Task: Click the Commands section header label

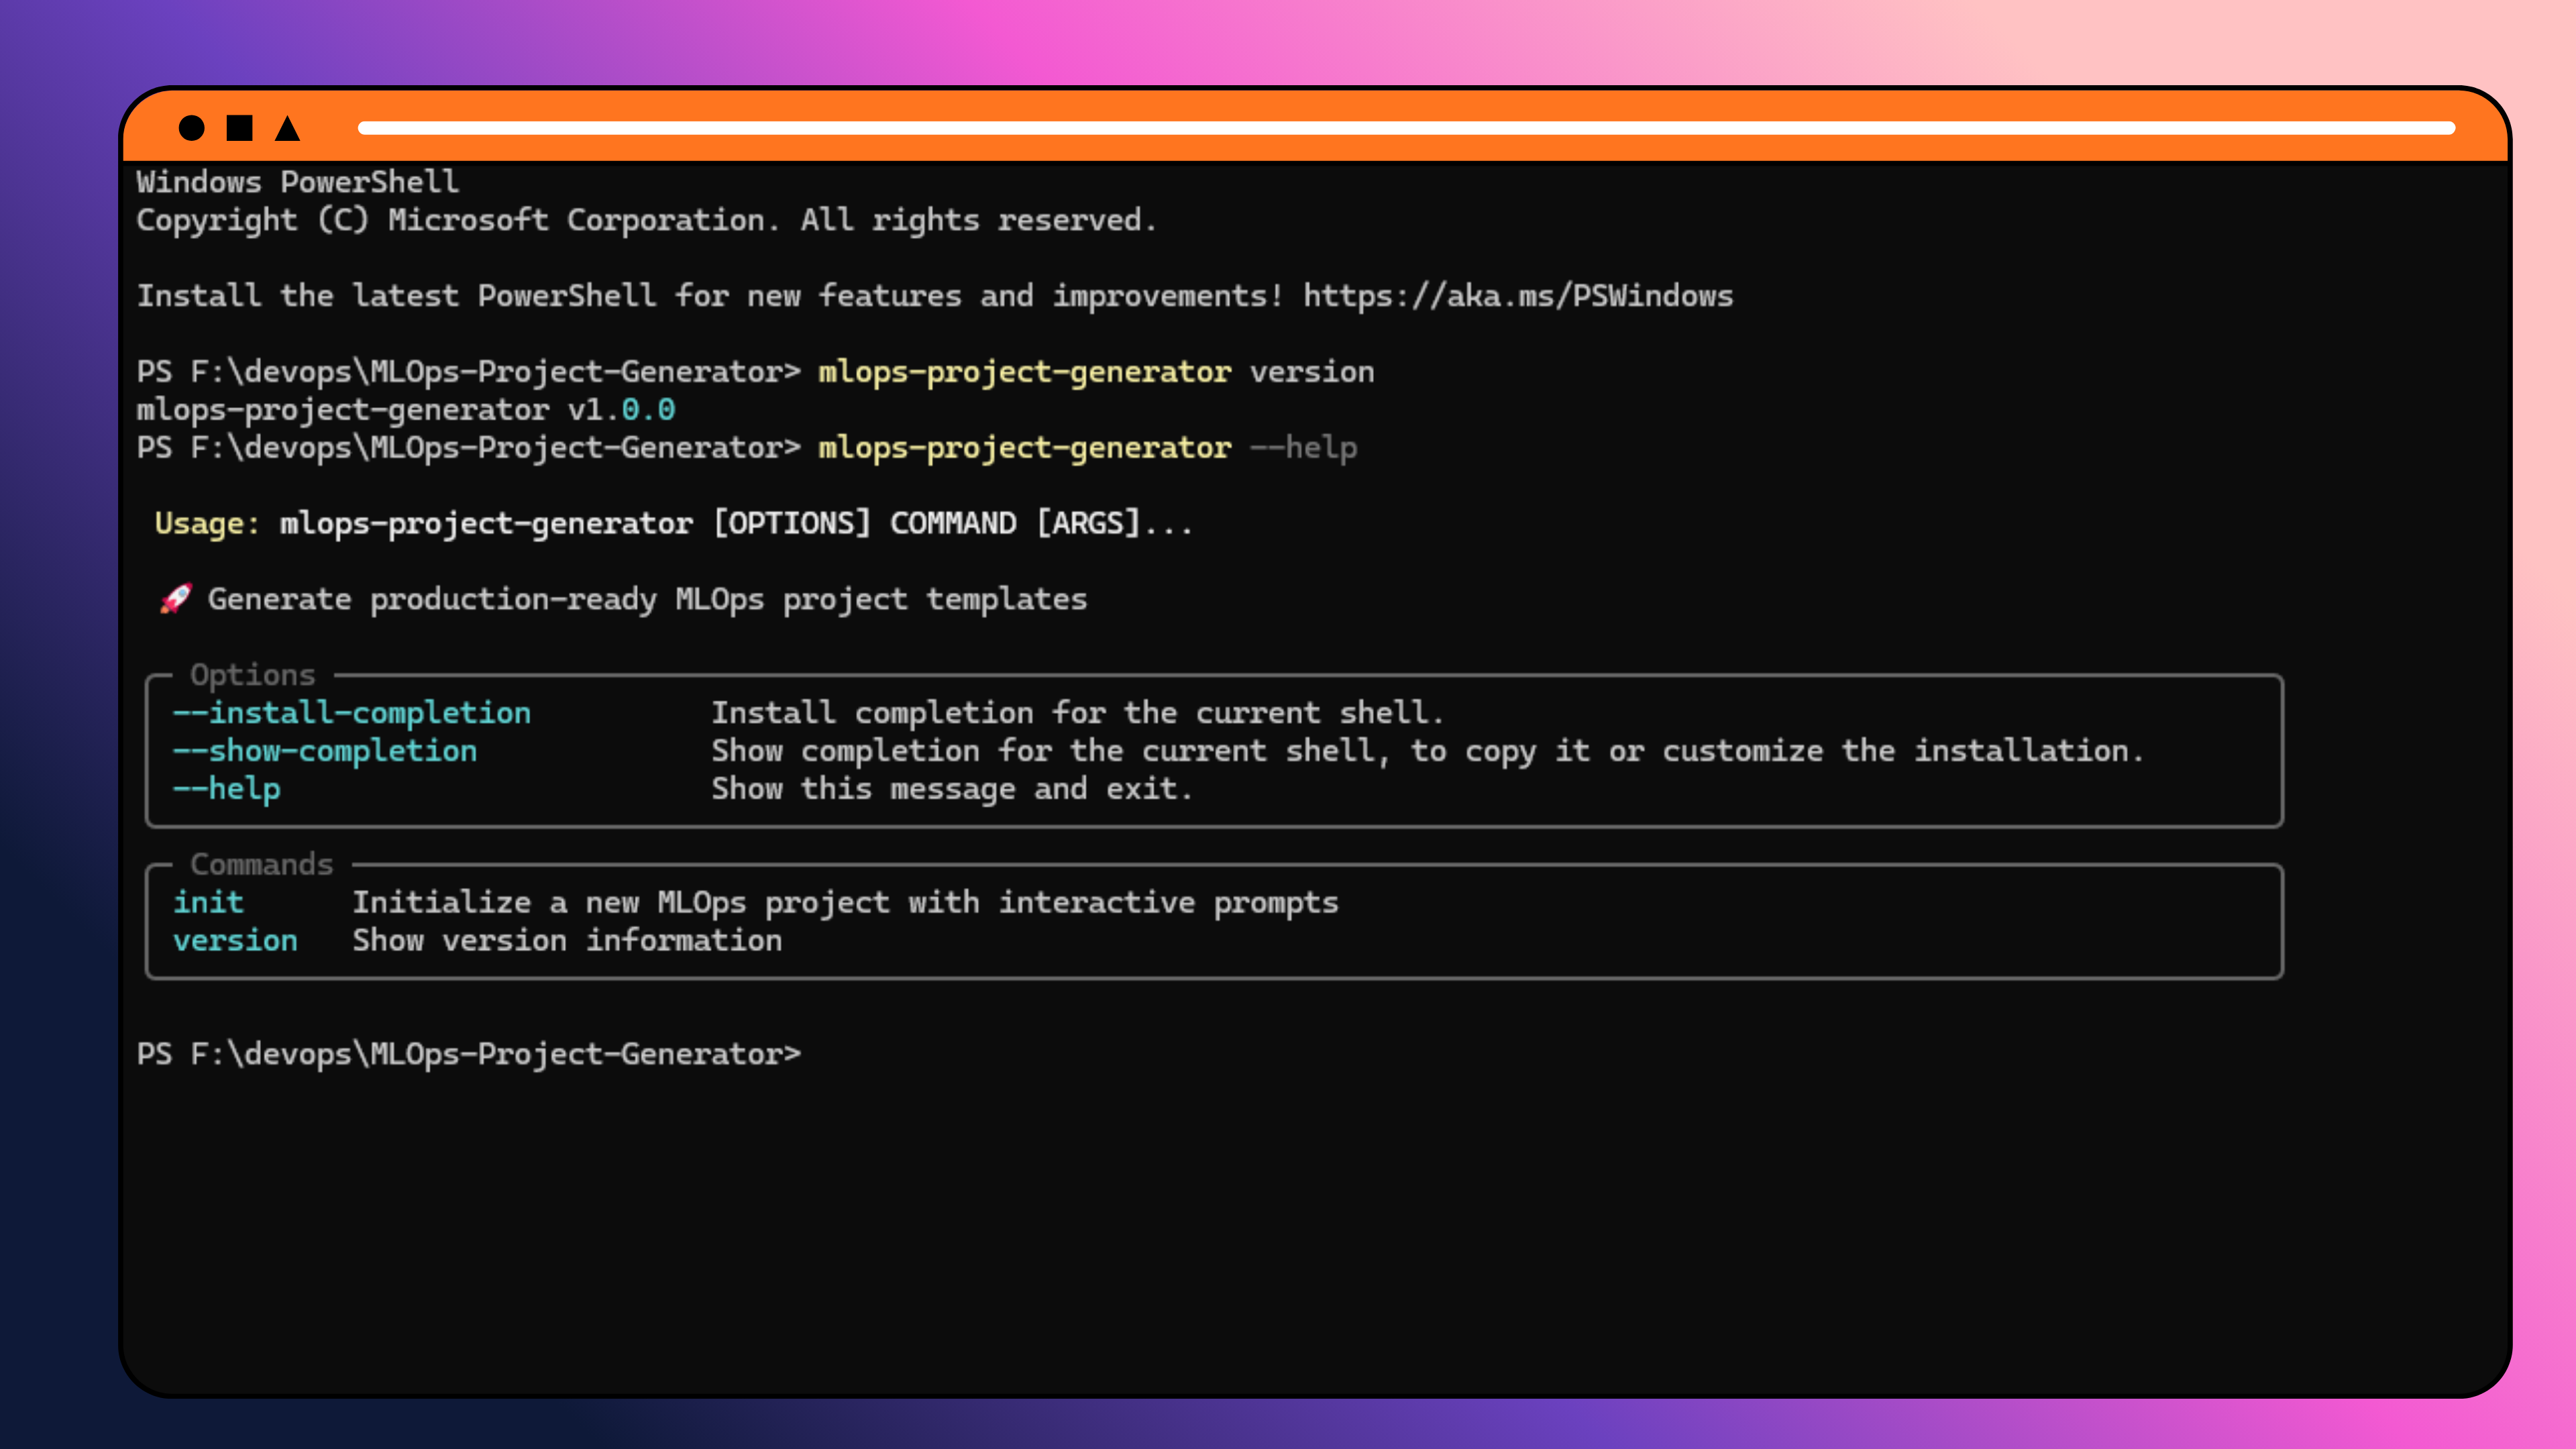Action: click(261, 864)
